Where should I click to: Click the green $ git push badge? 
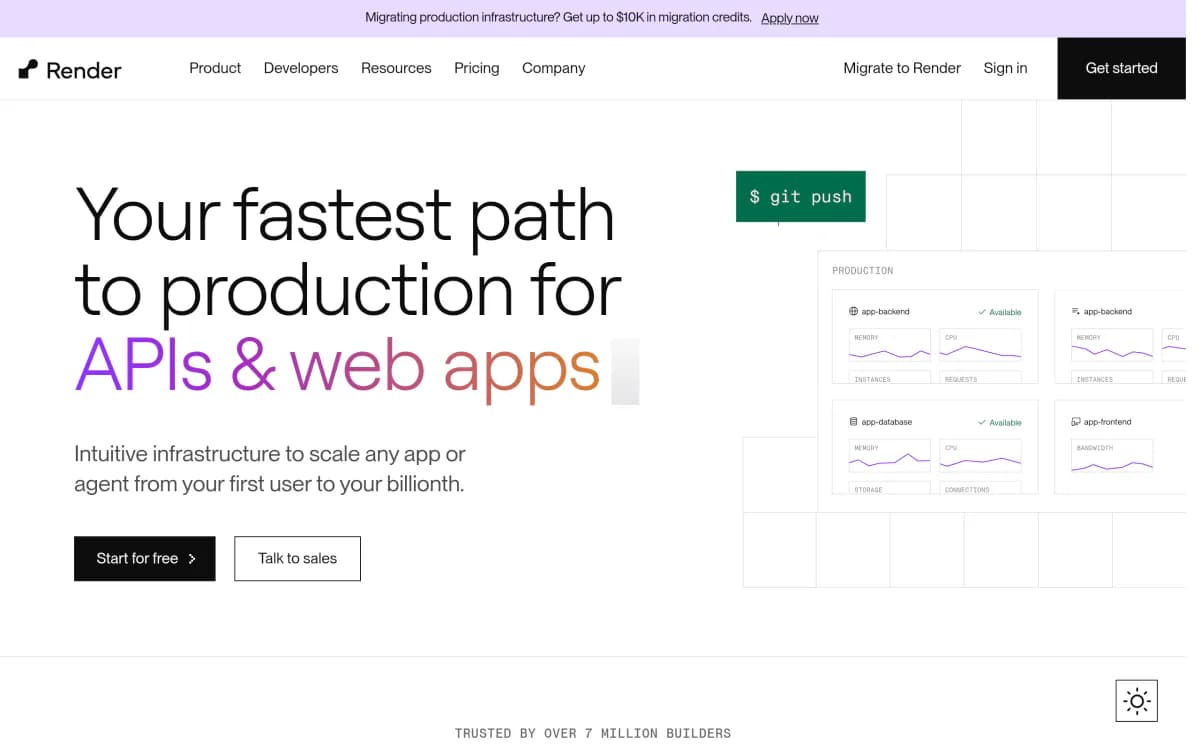801,196
